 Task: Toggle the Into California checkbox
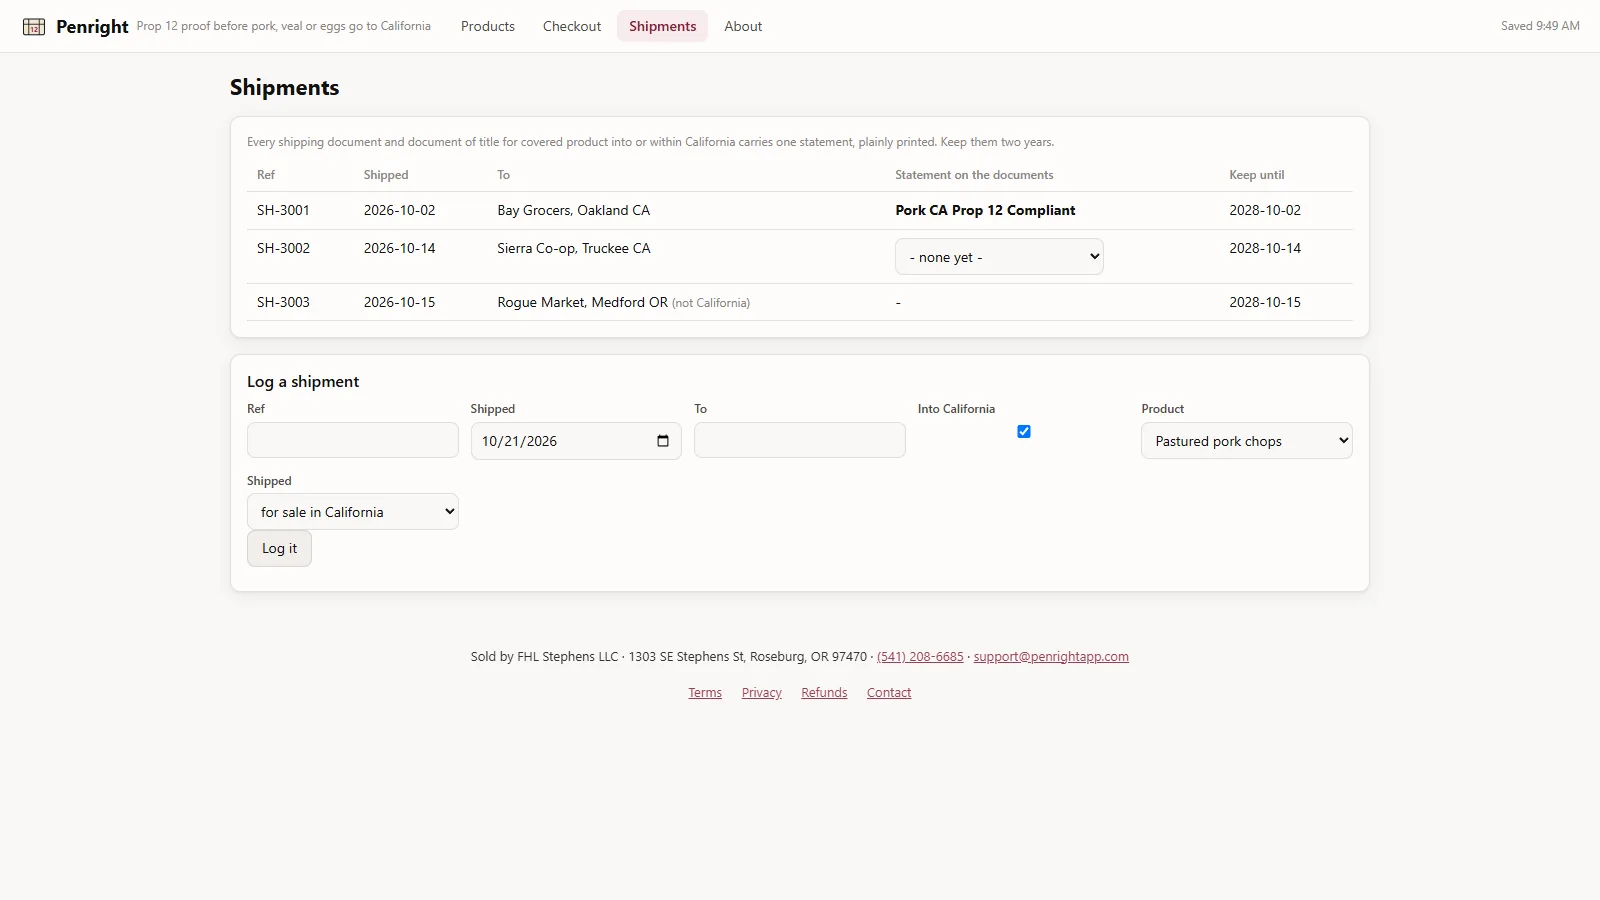[1024, 432]
